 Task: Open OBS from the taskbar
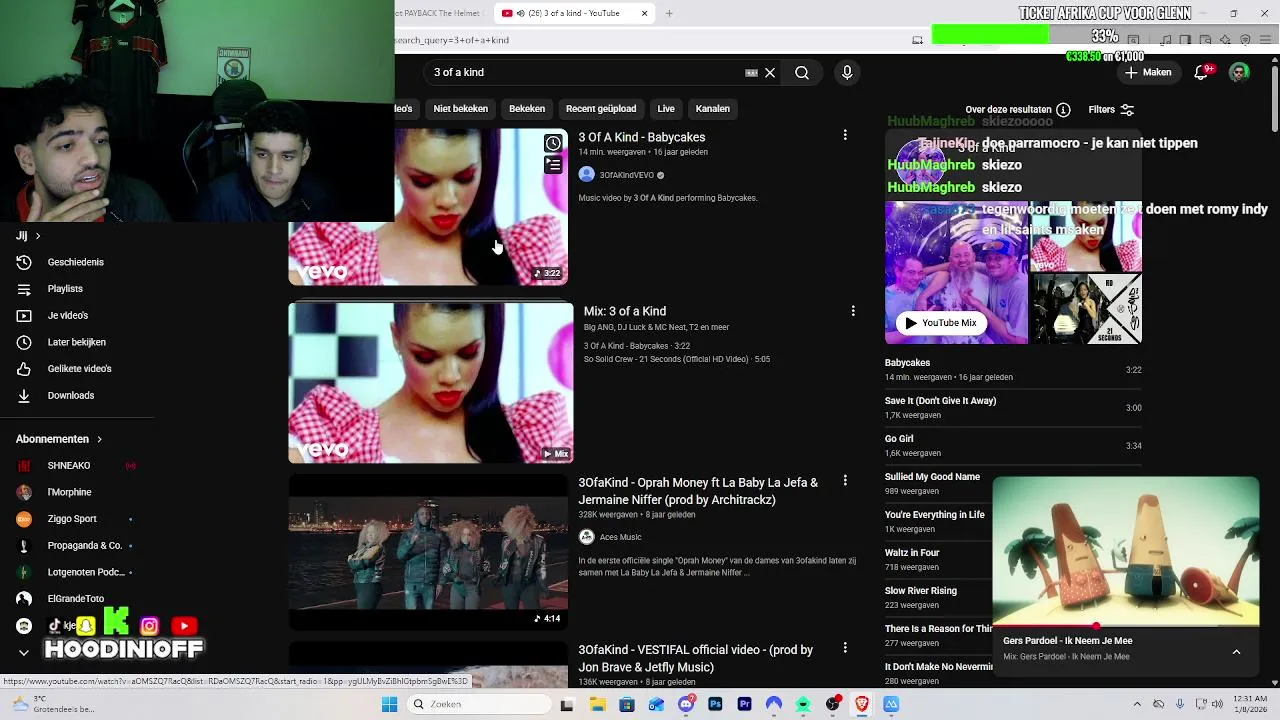tap(832, 704)
